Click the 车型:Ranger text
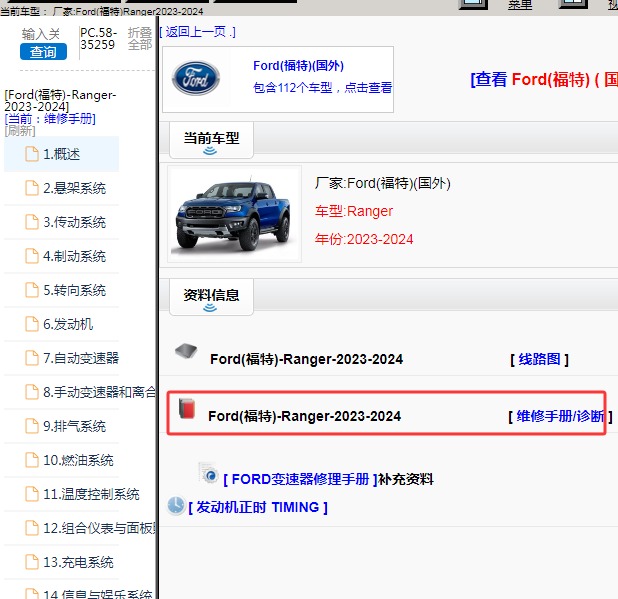Viewport: 618px width, 599px height. [x=354, y=212]
